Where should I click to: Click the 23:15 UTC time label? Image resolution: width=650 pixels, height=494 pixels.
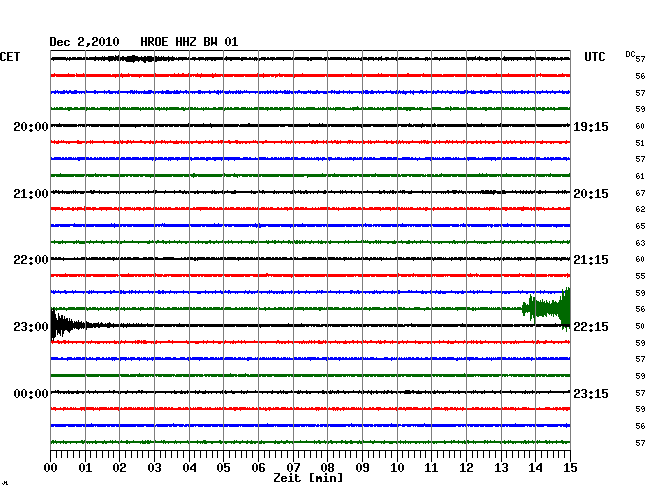point(591,394)
